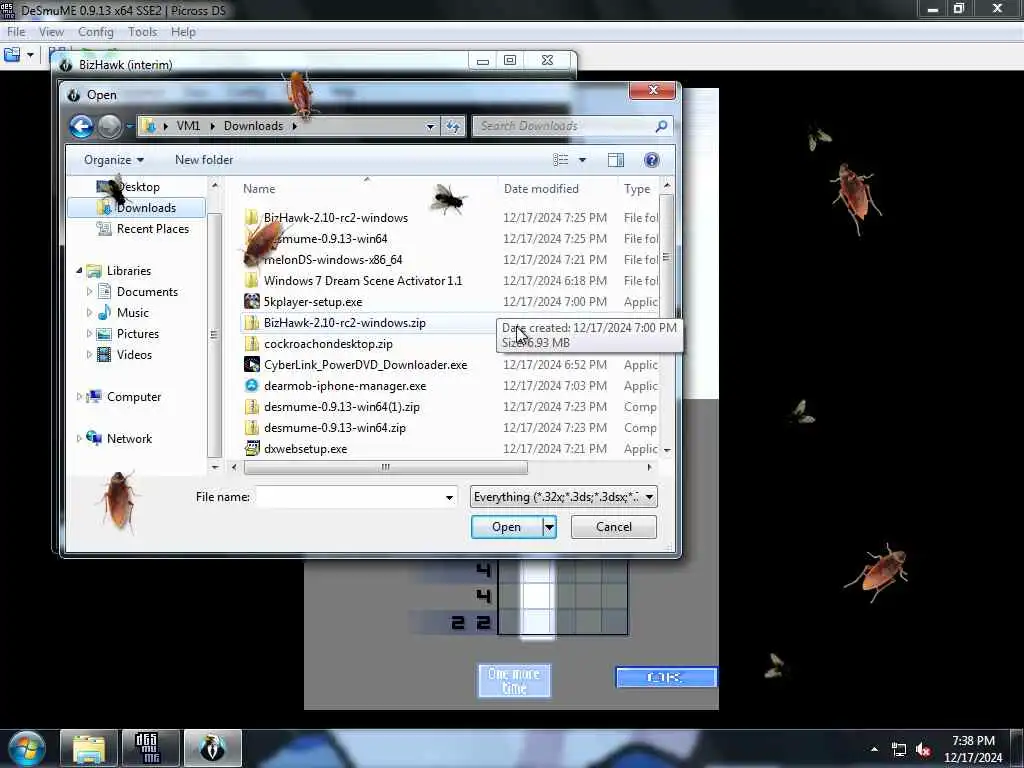Select the Windows 7 Dream Scene Activator folder icon
The height and width of the screenshot is (768, 1024).
[251, 281]
